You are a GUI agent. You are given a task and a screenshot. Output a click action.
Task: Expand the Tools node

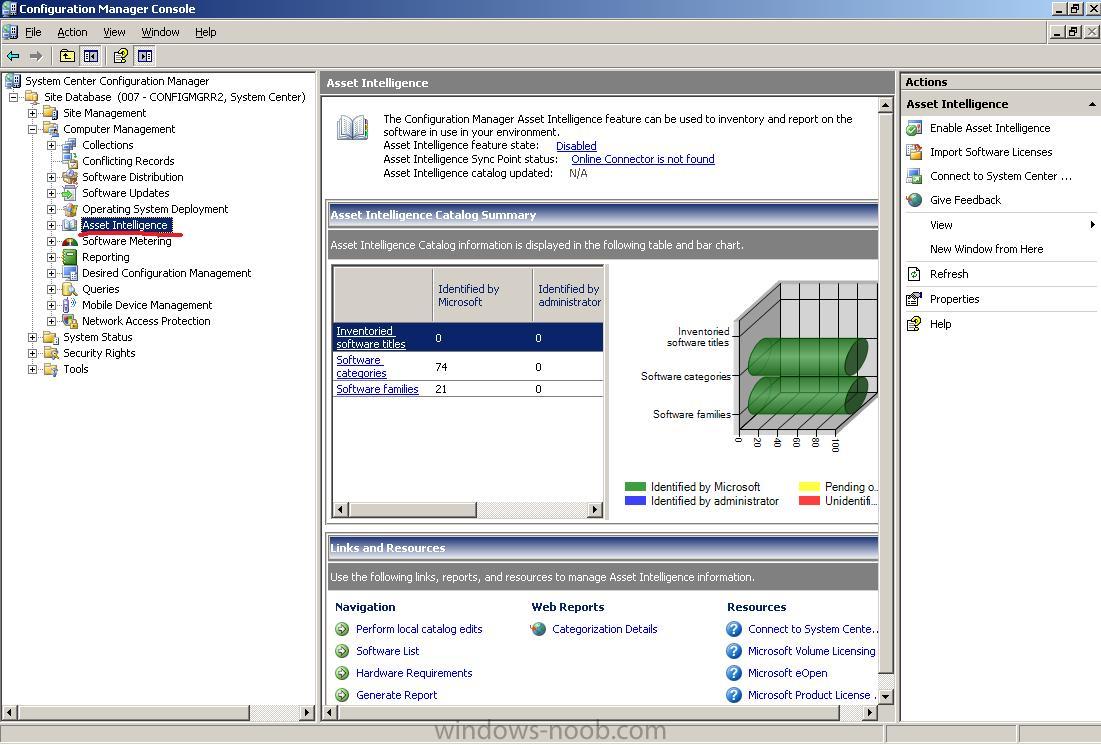pos(32,369)
